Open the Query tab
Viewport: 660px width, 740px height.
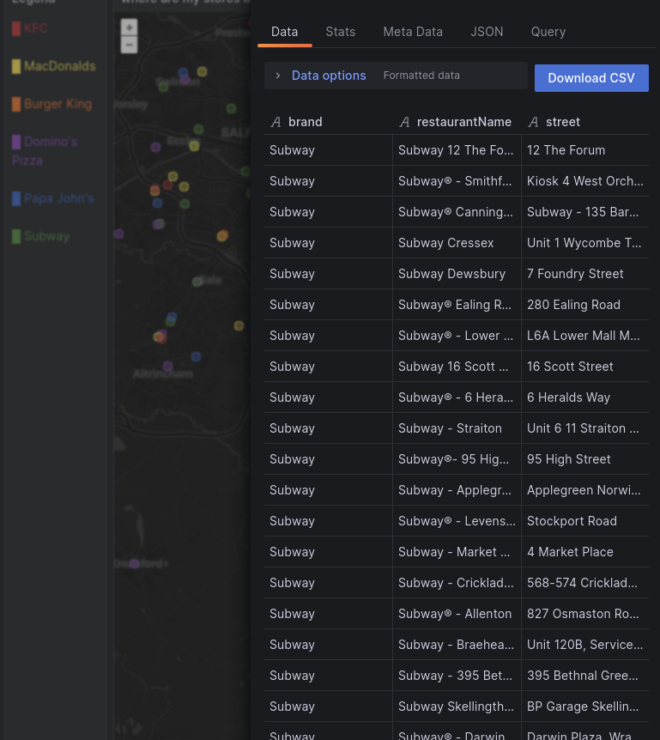tap(548, 32)
